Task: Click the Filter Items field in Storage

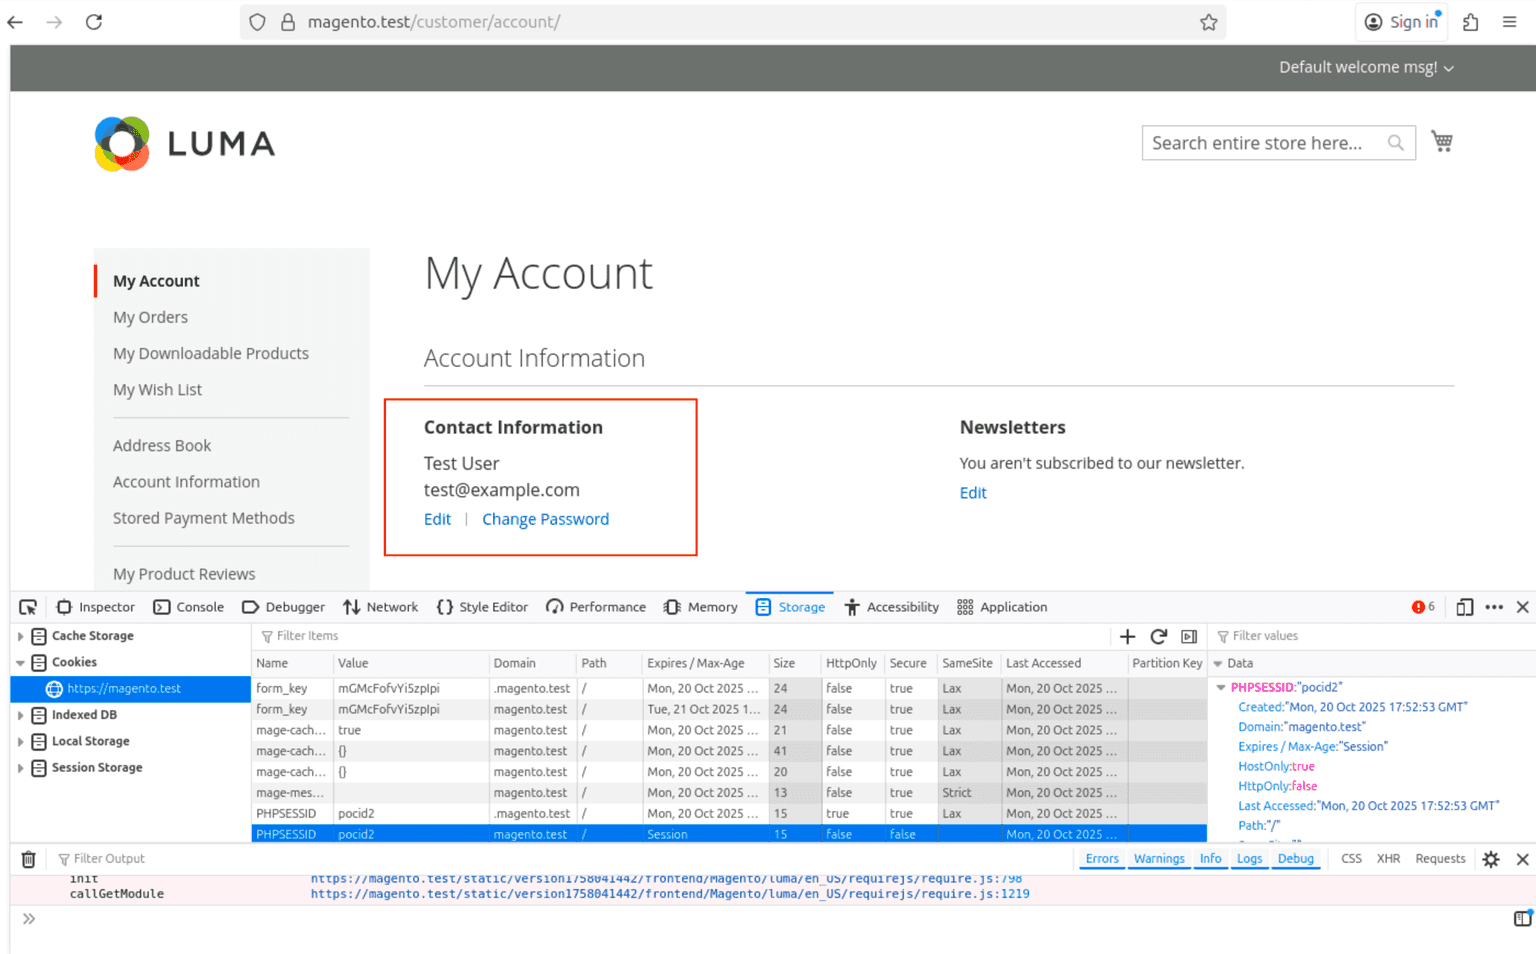Action: [680, 636]
